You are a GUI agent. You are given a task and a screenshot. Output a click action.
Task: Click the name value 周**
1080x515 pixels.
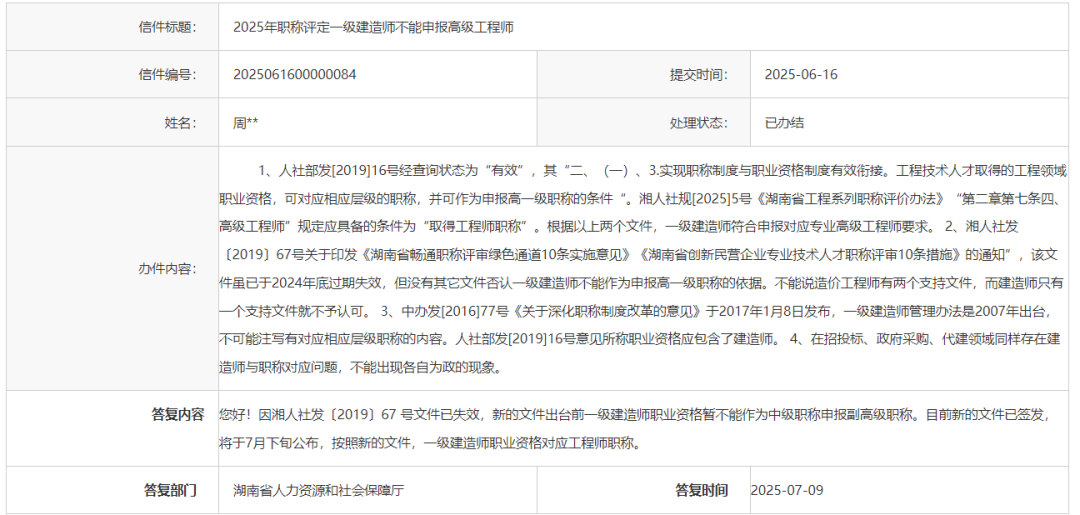coord(246,123)
